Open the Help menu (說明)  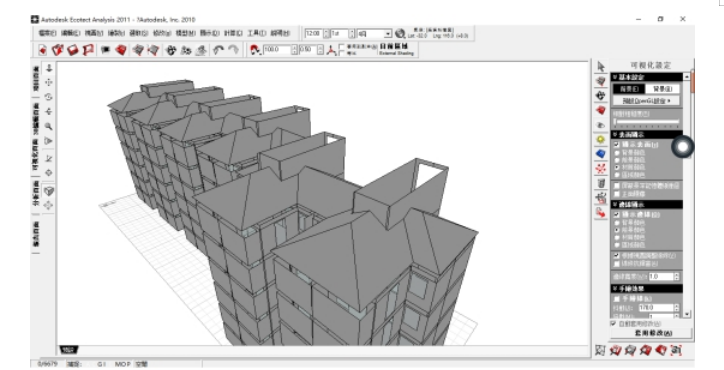click(x=280, y=33)
